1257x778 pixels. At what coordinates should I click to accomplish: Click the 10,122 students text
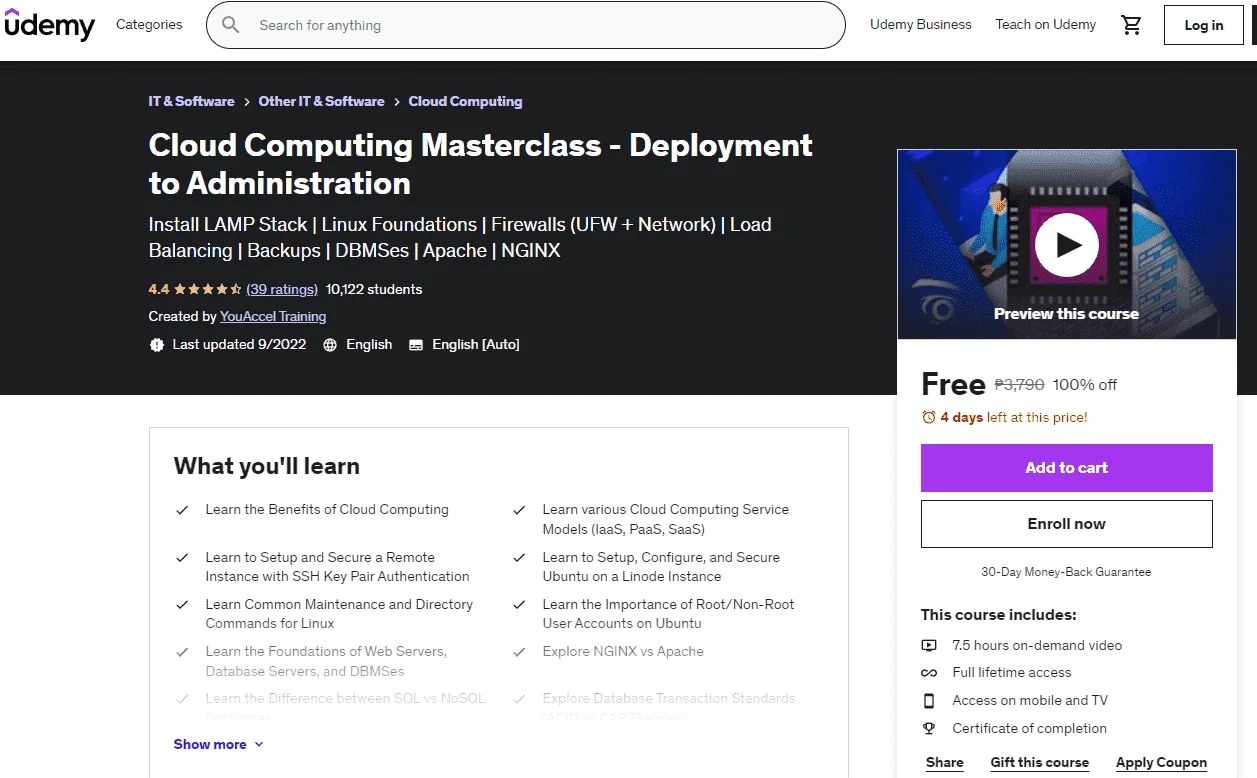(x=374, y=289)
